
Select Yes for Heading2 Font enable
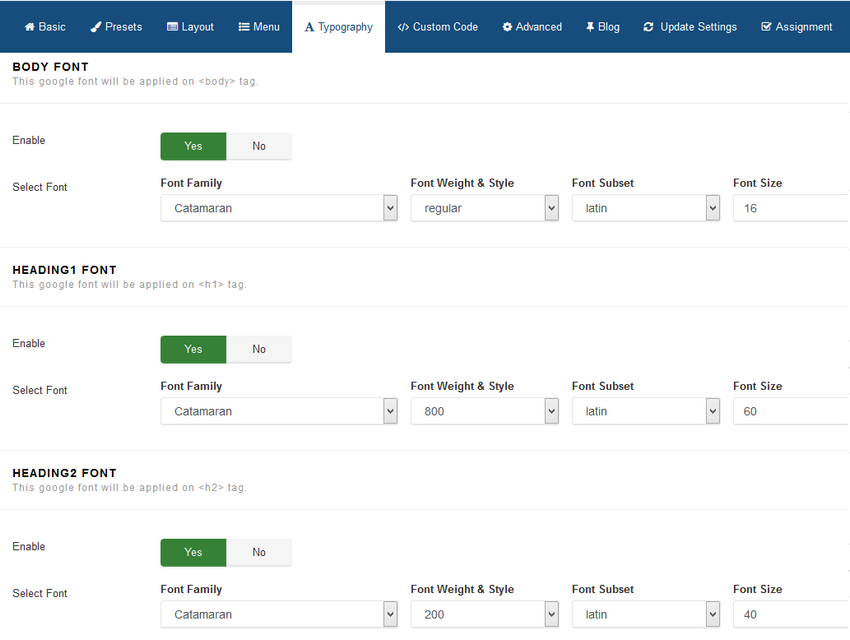pyautogui.click(x=193, y=552)
